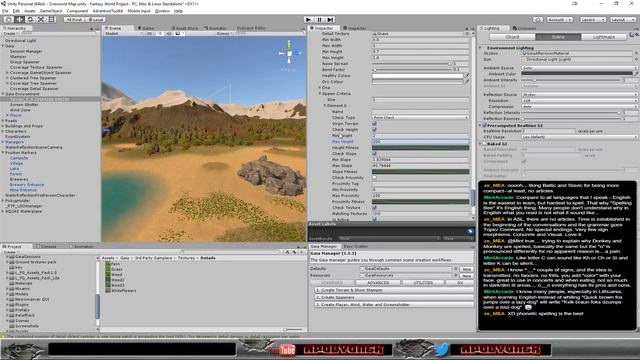
Task: Expand Coverage GameObject Spawner in Hierarchy
Action: point(7,73)
